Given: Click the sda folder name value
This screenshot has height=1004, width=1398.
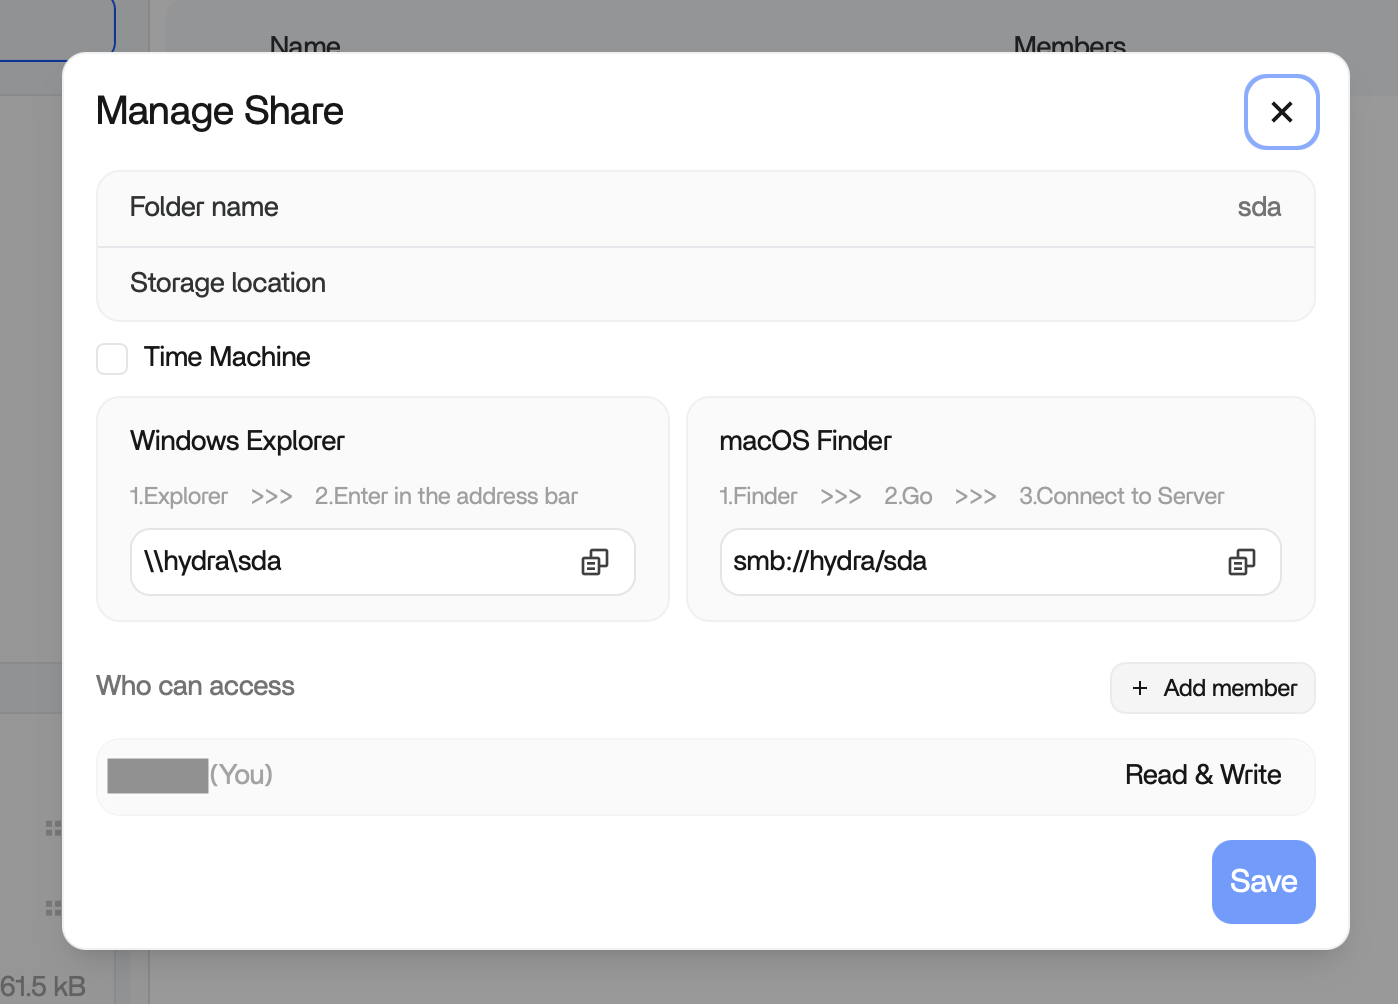Looking at the screenshot, I should coord(1258,207).
